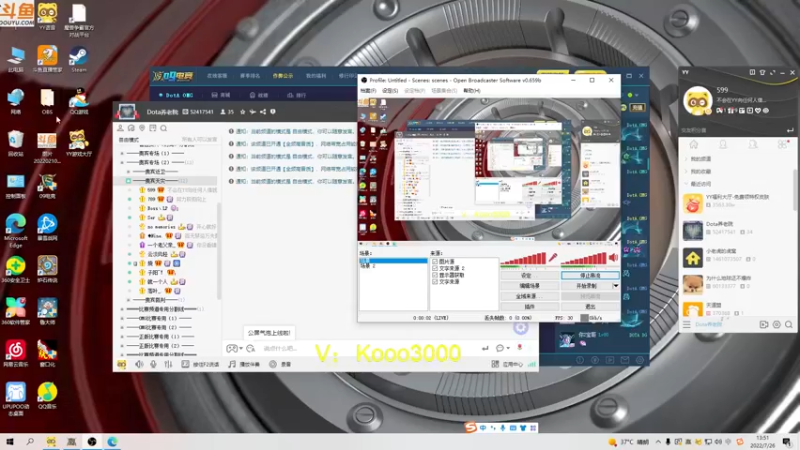
Task: Expand 贵宾专场 (2) channel group
Action: [122, 162]
